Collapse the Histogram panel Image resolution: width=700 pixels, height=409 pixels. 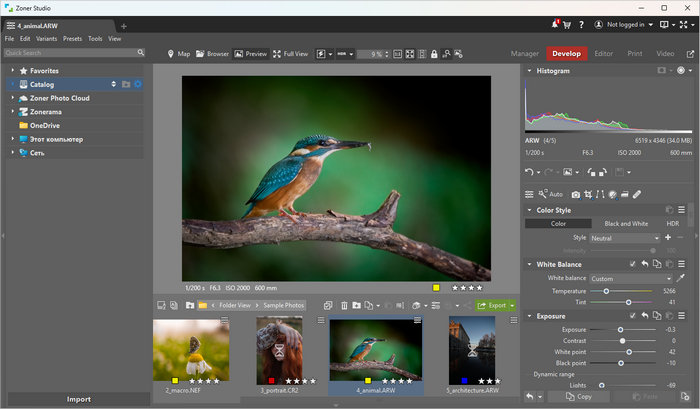click(530, 71)
